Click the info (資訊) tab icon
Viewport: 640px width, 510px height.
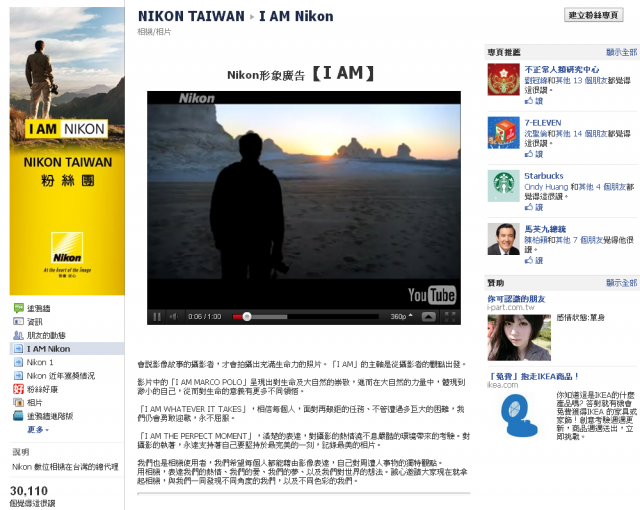point(18,322)
